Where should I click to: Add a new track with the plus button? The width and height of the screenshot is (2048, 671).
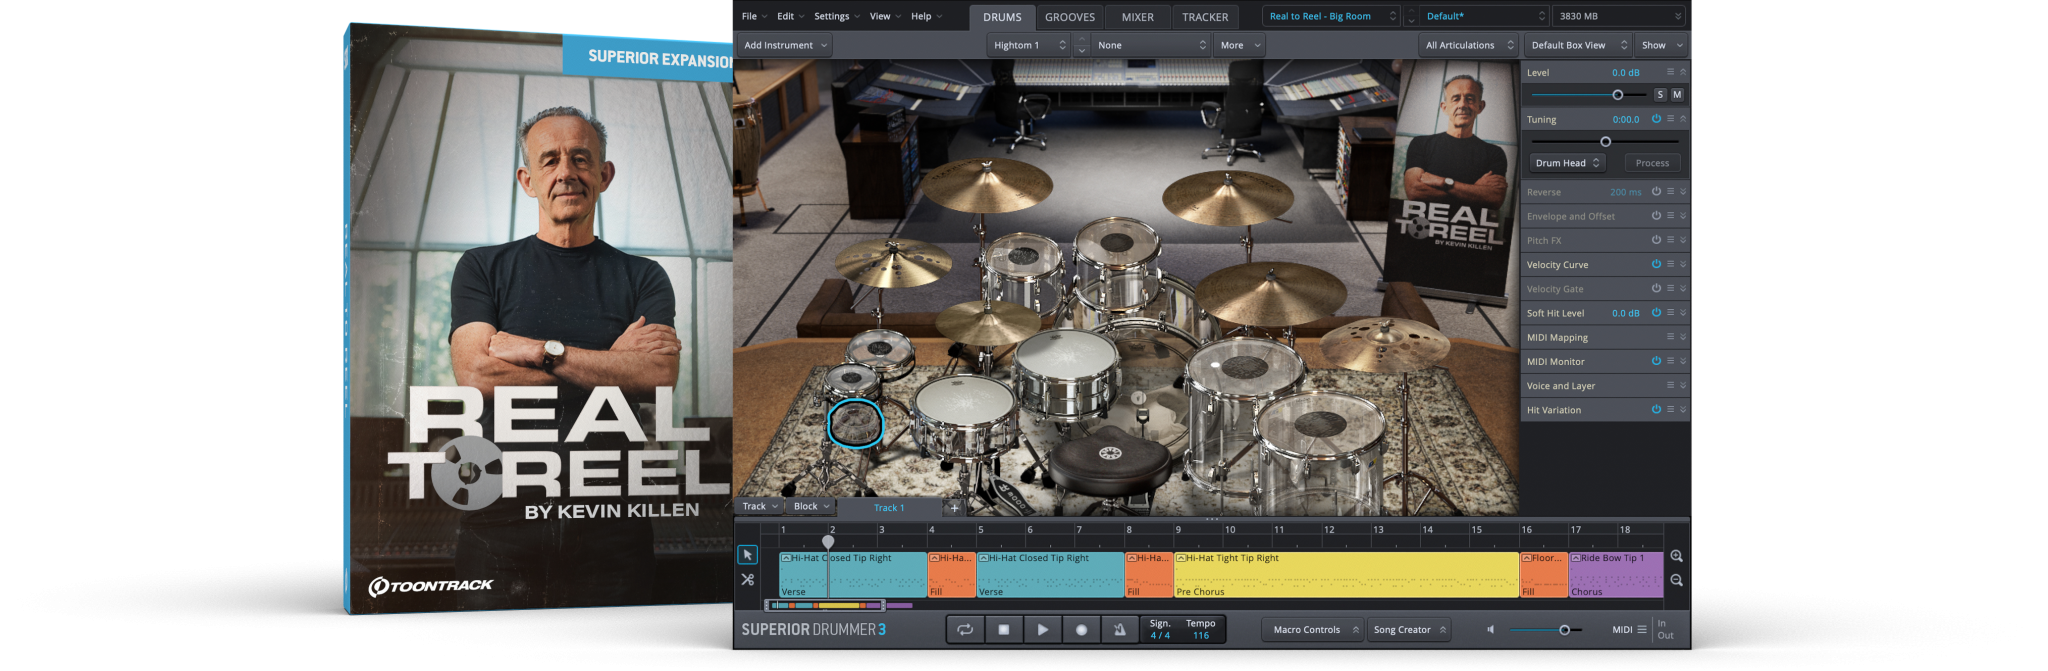coord(954,508)
